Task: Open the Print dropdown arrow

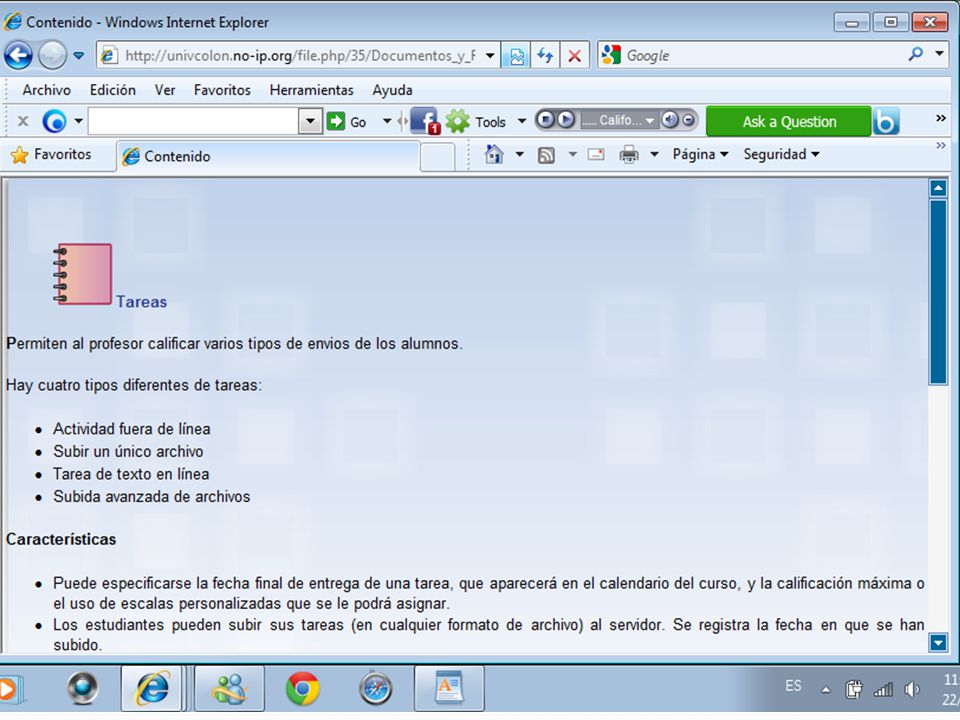Action: pyautogui.click(x=654, y=154)
